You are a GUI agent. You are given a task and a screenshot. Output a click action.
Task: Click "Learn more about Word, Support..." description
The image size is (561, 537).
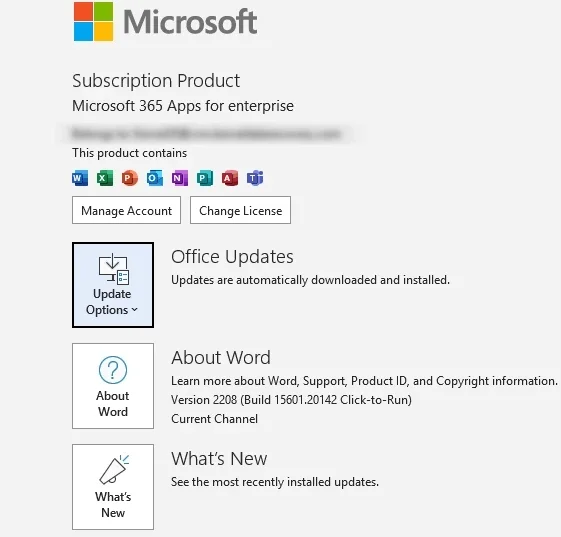pyautogui.click(x=364, y=381)
